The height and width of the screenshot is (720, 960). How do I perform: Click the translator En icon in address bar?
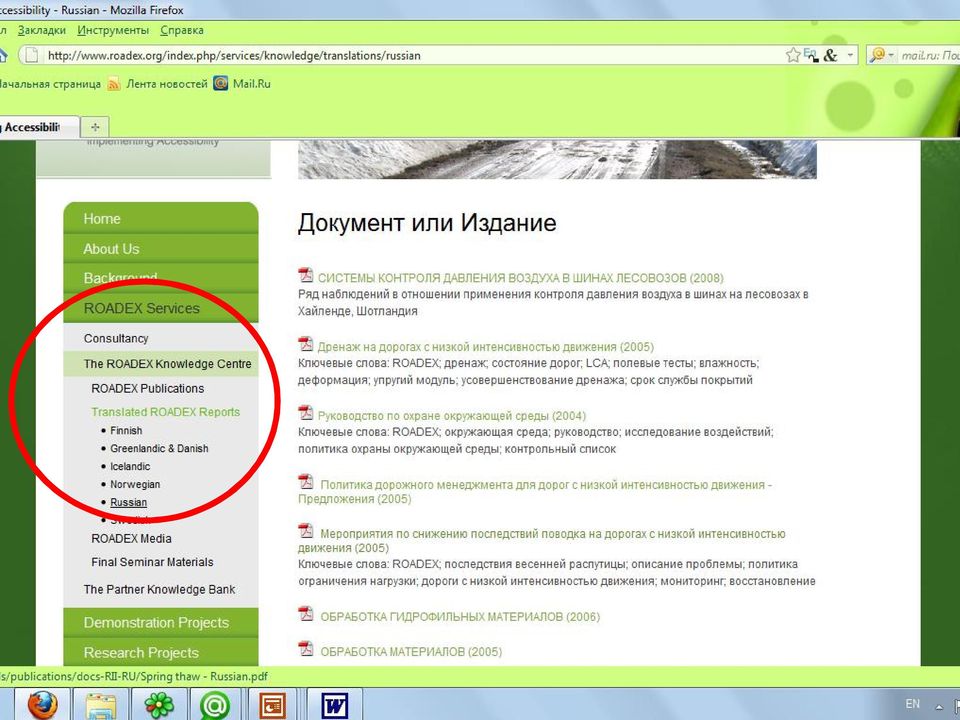point(811,55)
